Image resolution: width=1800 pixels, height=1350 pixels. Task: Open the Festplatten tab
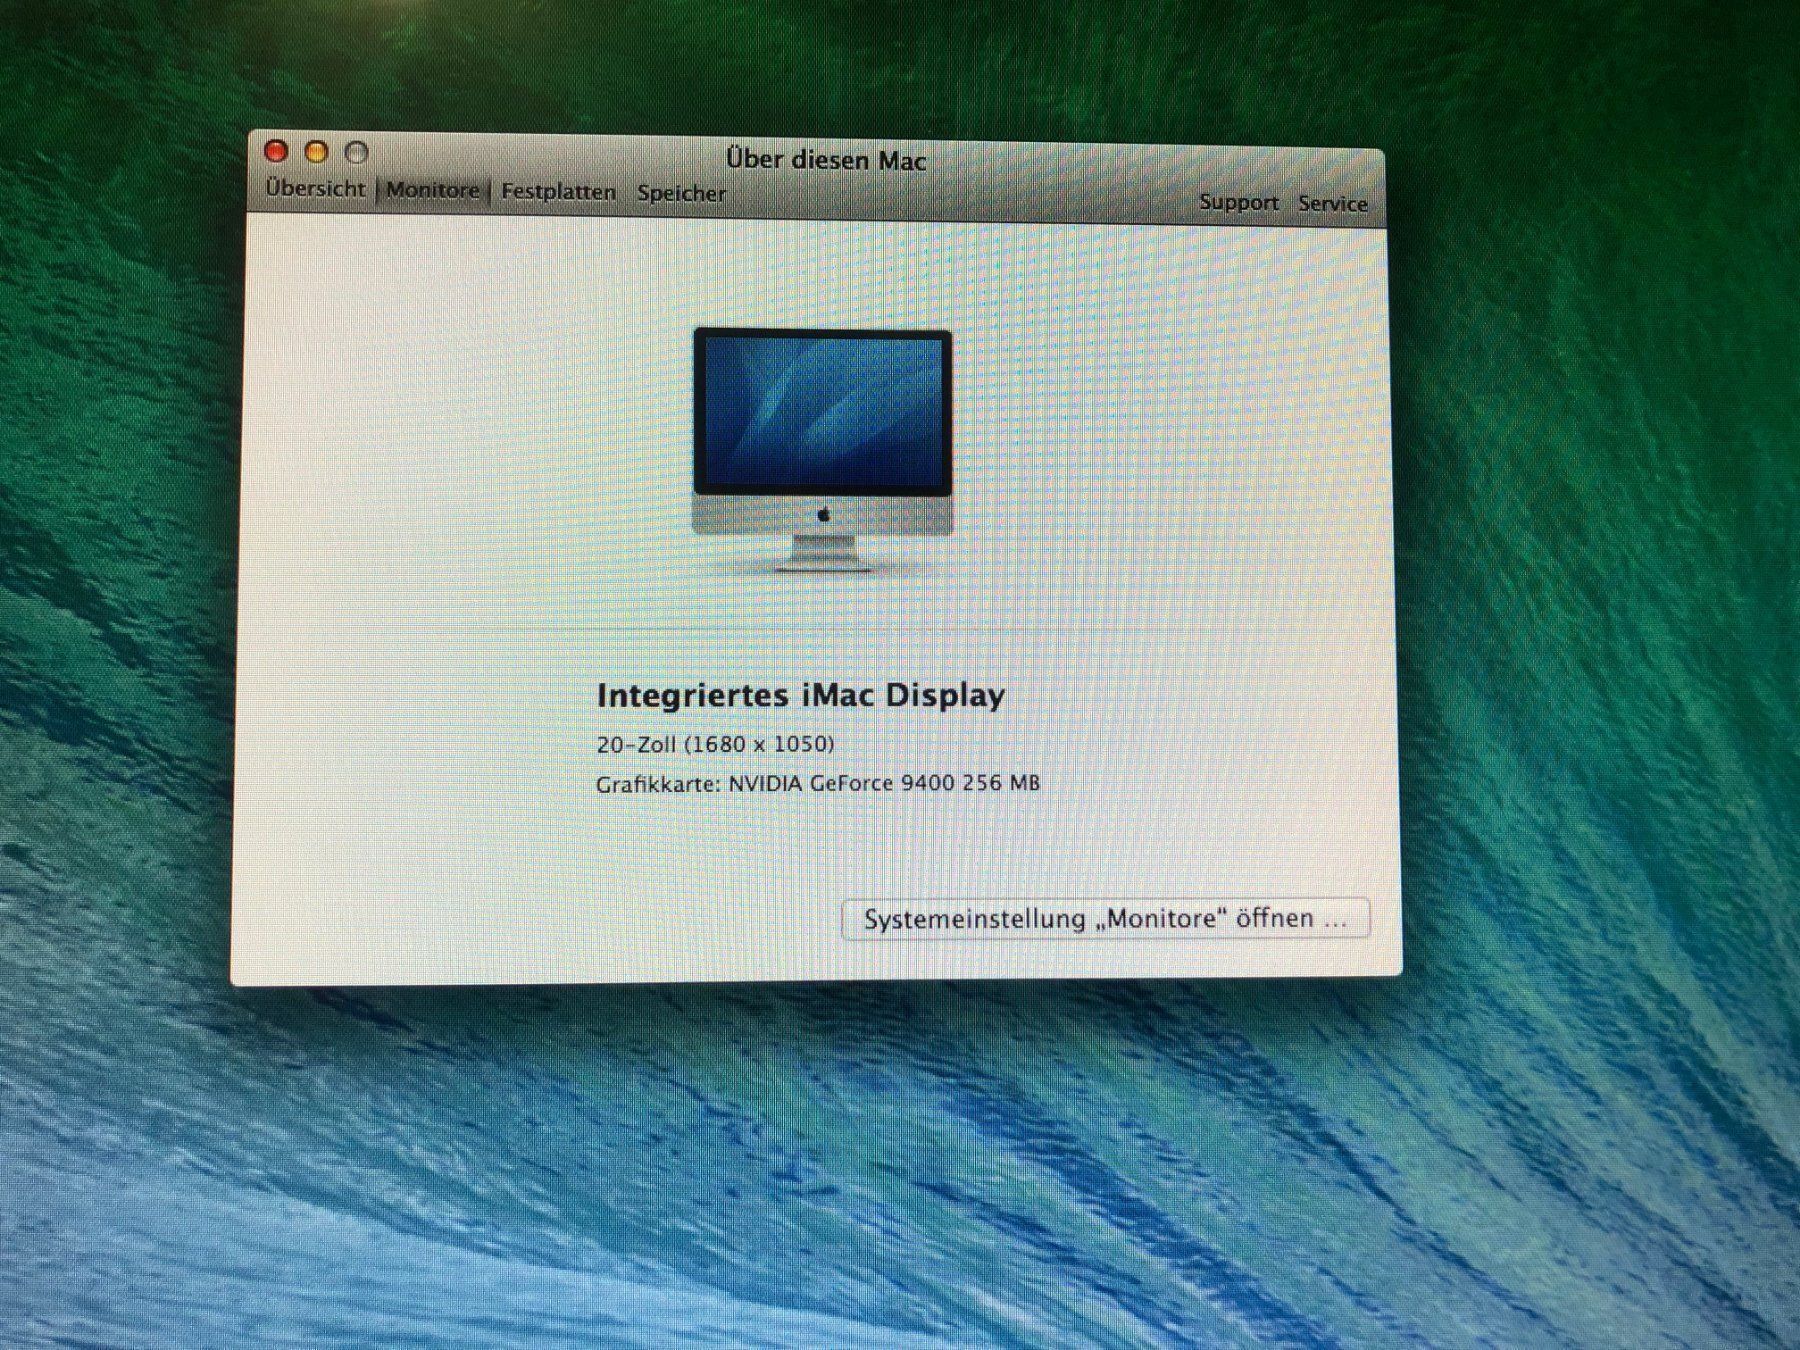pyautogui.click(x=558, y=191)
